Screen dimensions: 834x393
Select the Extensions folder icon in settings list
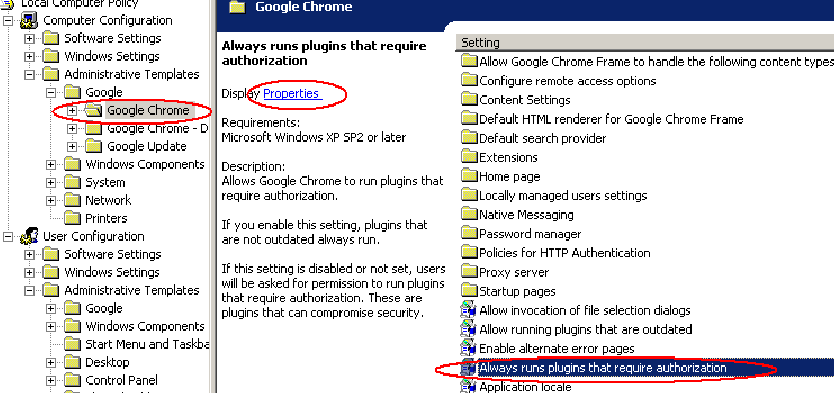pyautogui.click(x=469, y=157)
